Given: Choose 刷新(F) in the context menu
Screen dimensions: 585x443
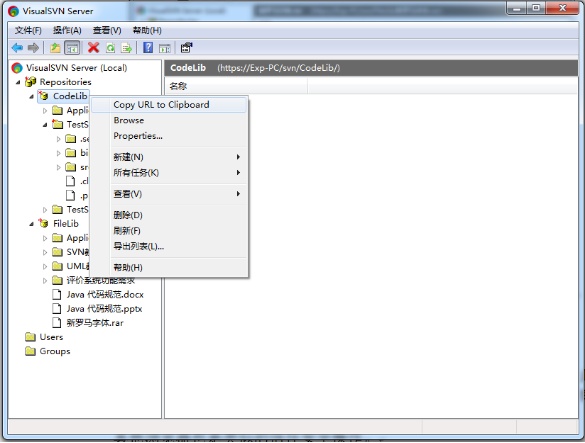Looking at the screenshot, I should pyautogui.click(x=169, y=231).
